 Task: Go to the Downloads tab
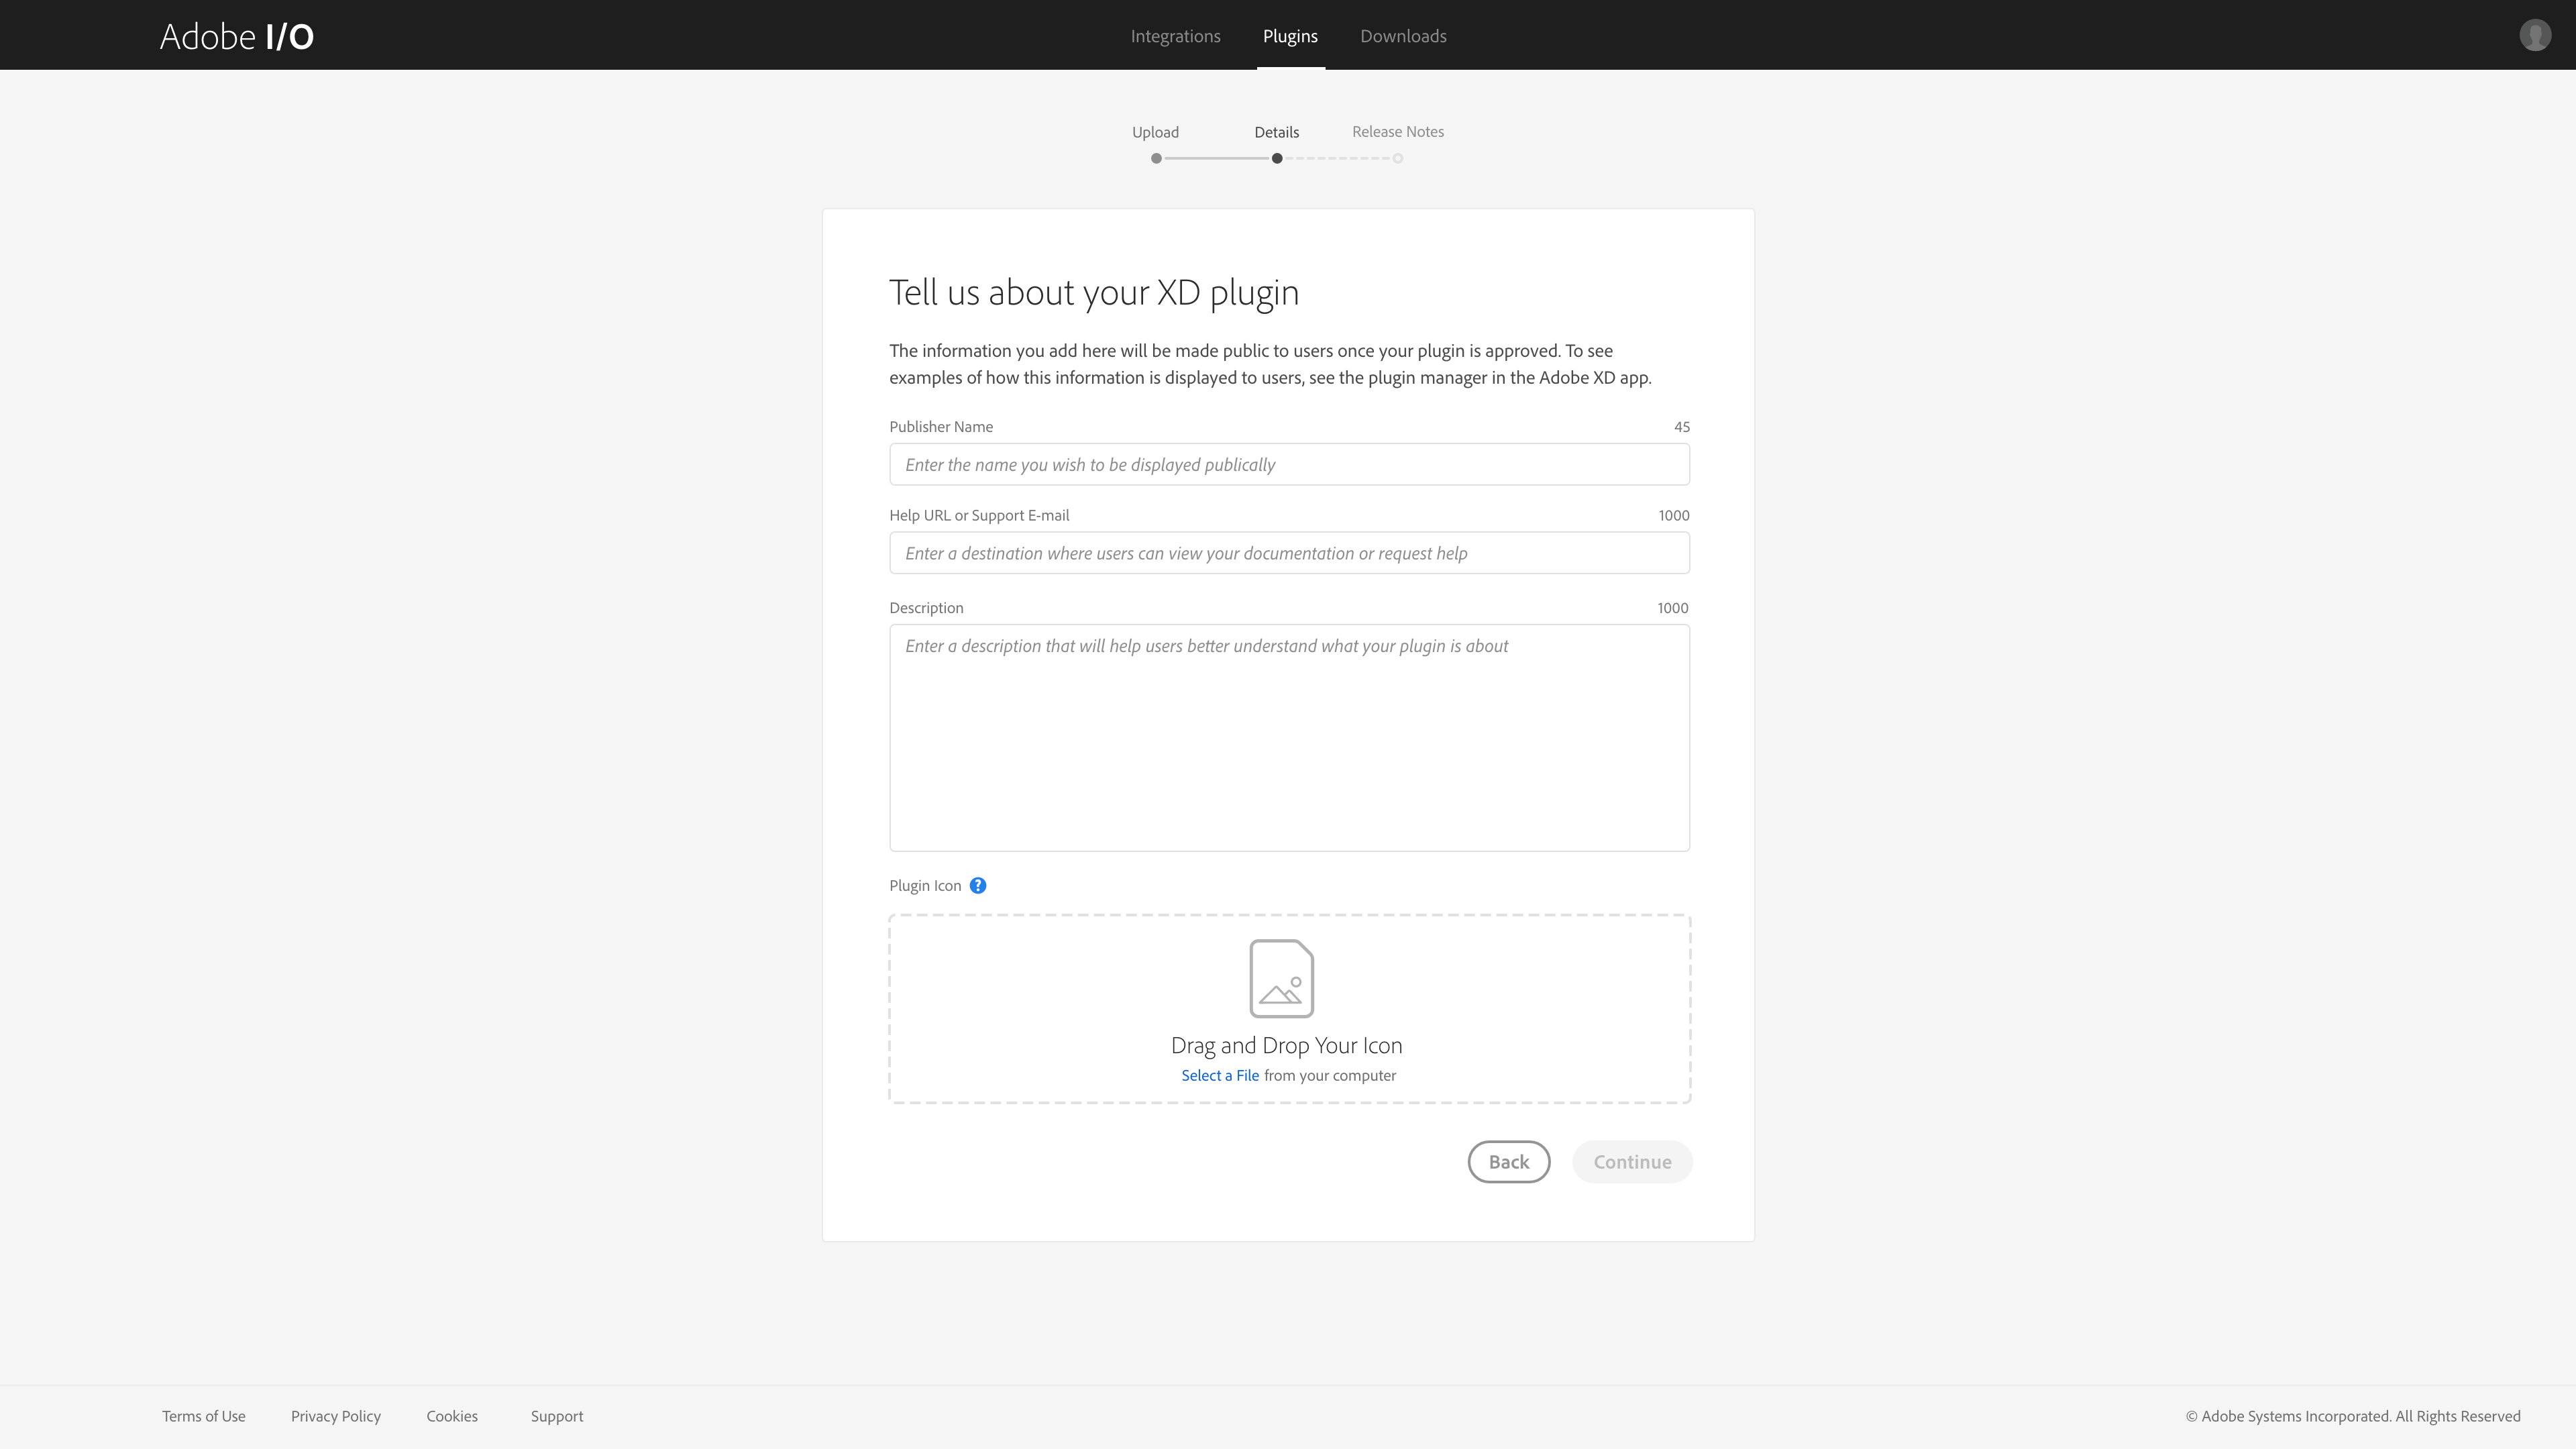pyautogui.click(x=1403, y=36)
